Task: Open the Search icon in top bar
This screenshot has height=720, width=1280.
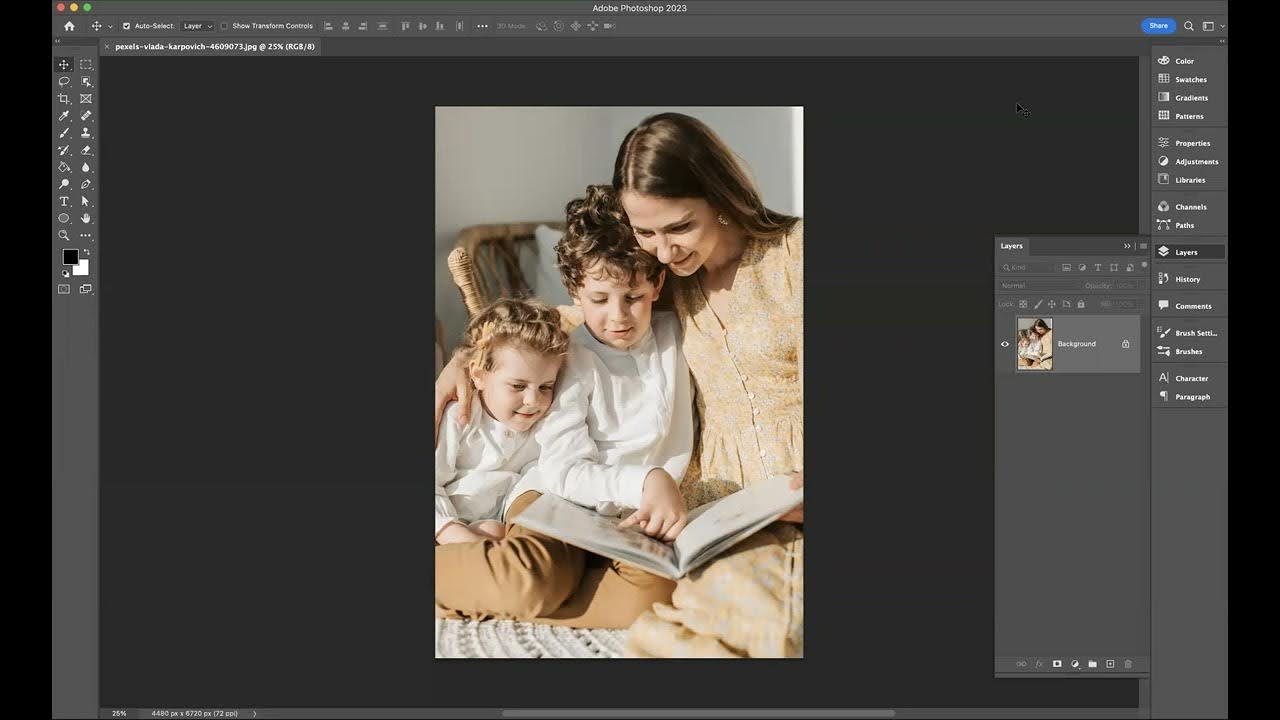Action: (1189, 26)
